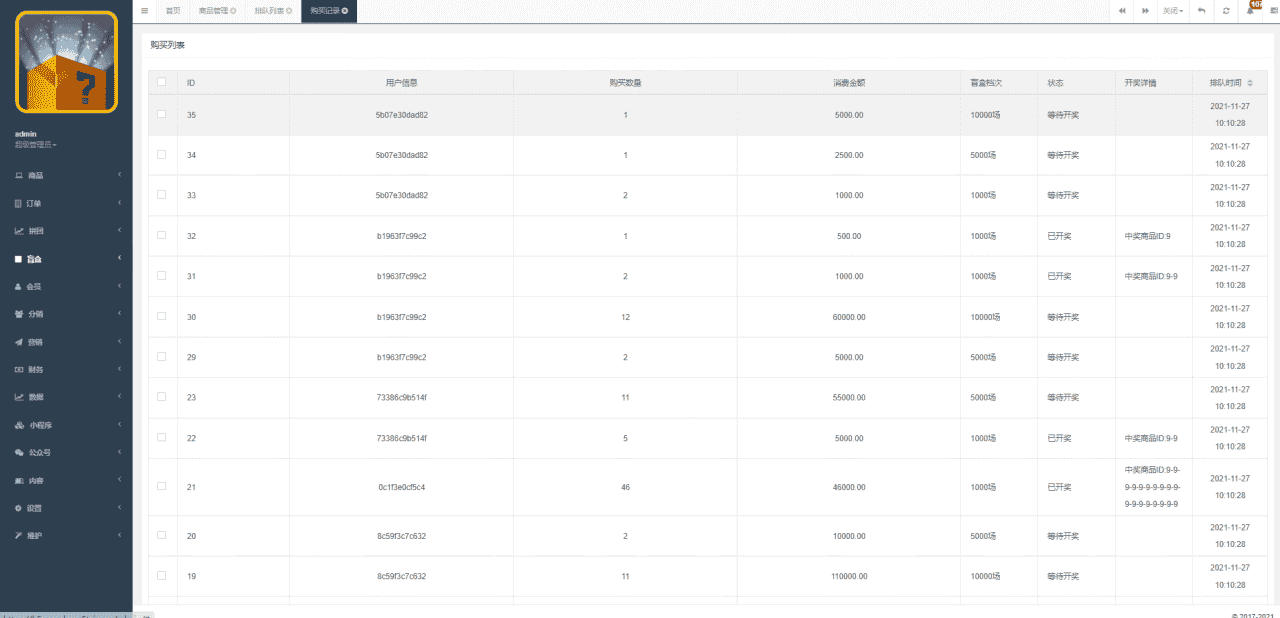The width and height of the screenshot is (1280, 618).
Task: Expand the 订单 menu chevron
Action: click(x=119, y=203)
